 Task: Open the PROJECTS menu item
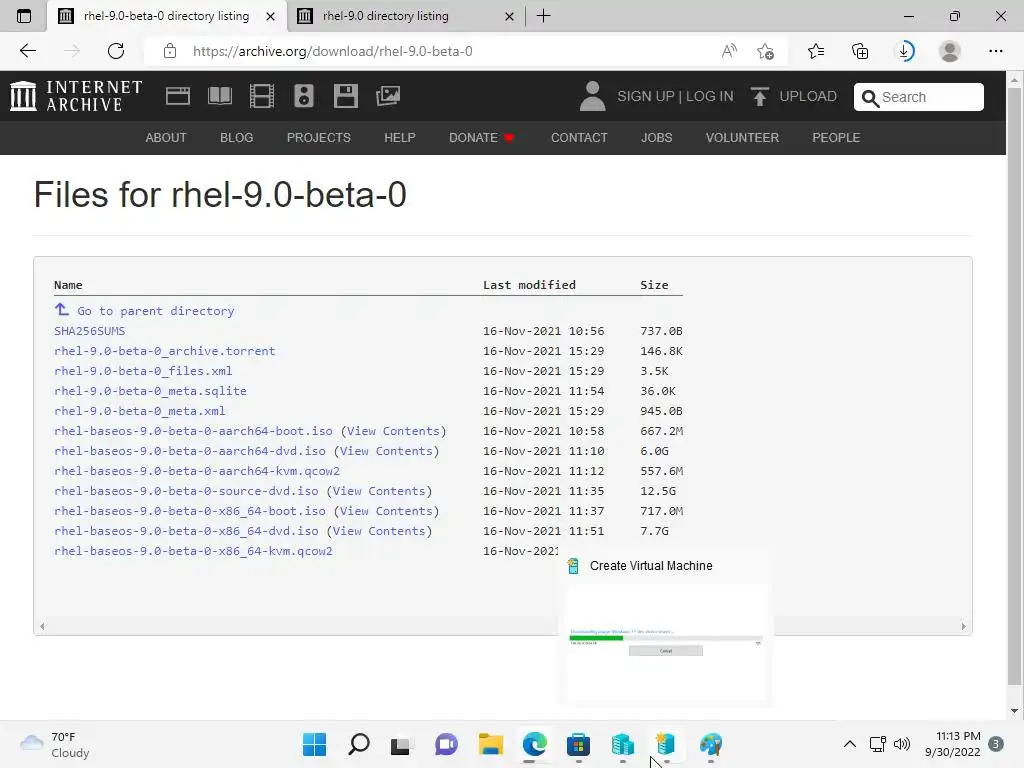319,138
